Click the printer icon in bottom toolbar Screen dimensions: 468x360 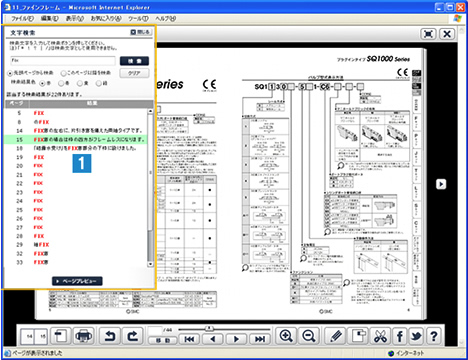tap(84, 336)
